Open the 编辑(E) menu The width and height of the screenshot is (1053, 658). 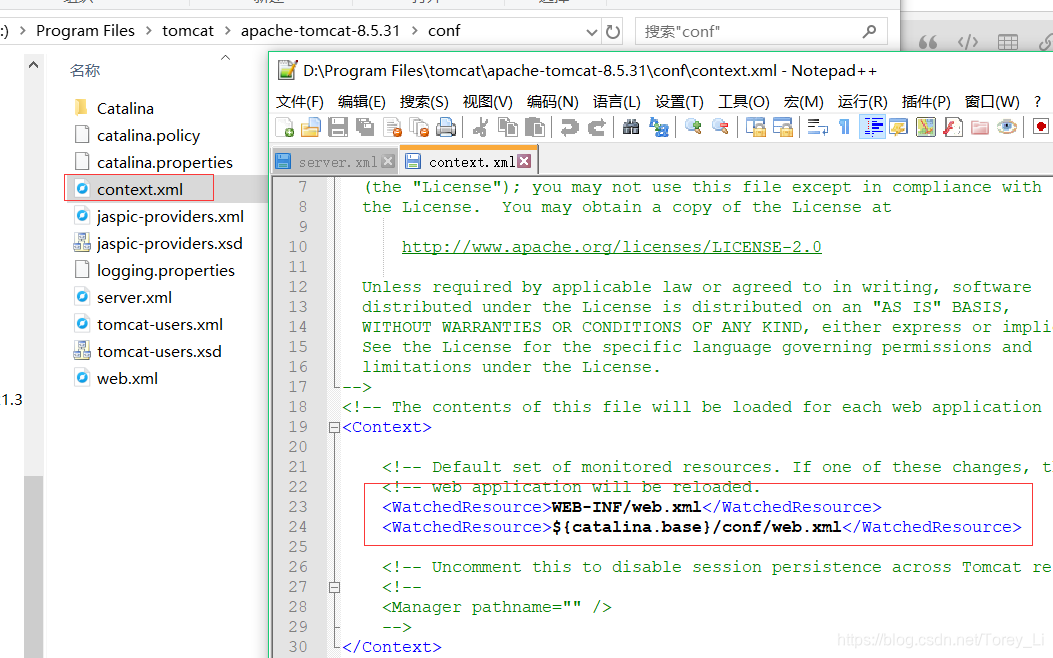click(x=361, y=101)
